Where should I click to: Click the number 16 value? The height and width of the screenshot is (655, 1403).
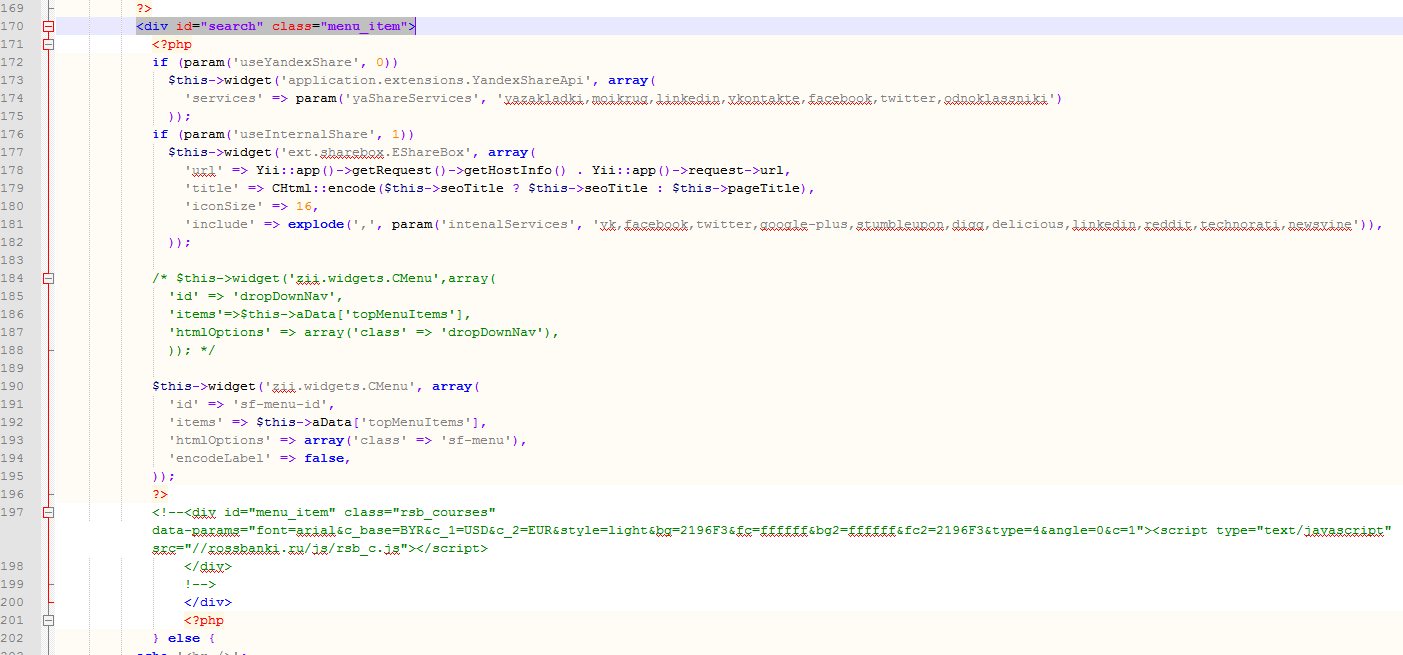click(304, 206)
